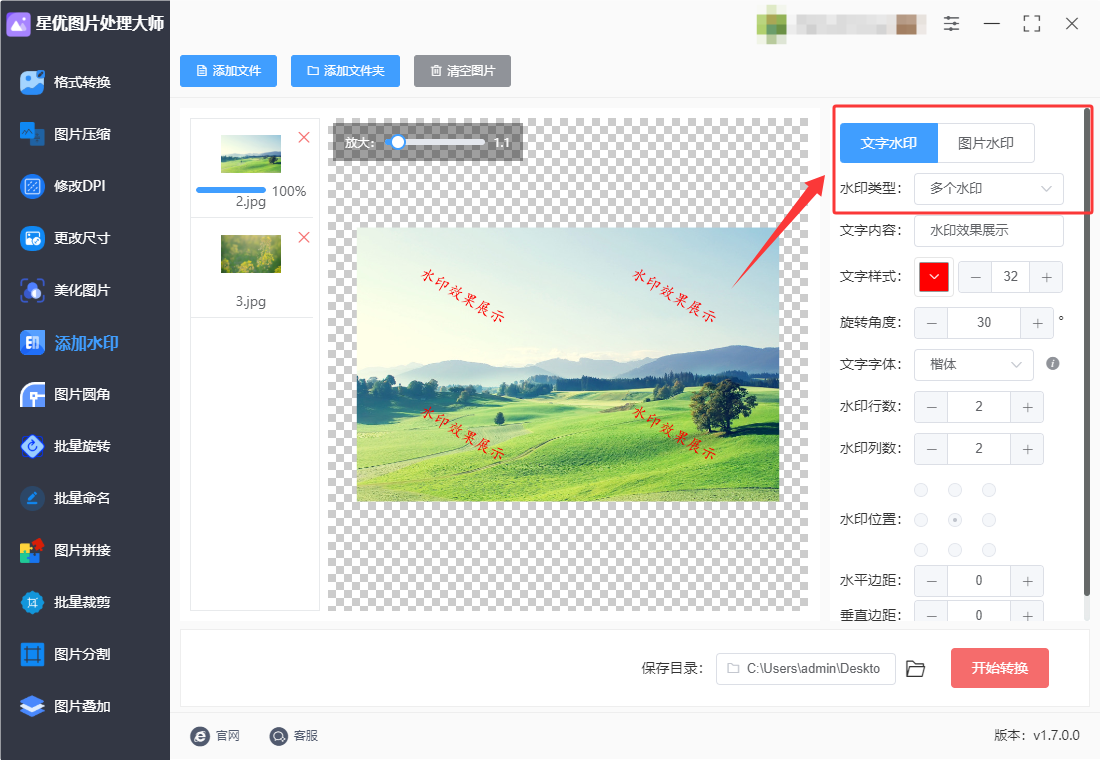Switch to the 图片水印 tab
Viewport: 1100px width, 760px height.
tap(986, 143)
